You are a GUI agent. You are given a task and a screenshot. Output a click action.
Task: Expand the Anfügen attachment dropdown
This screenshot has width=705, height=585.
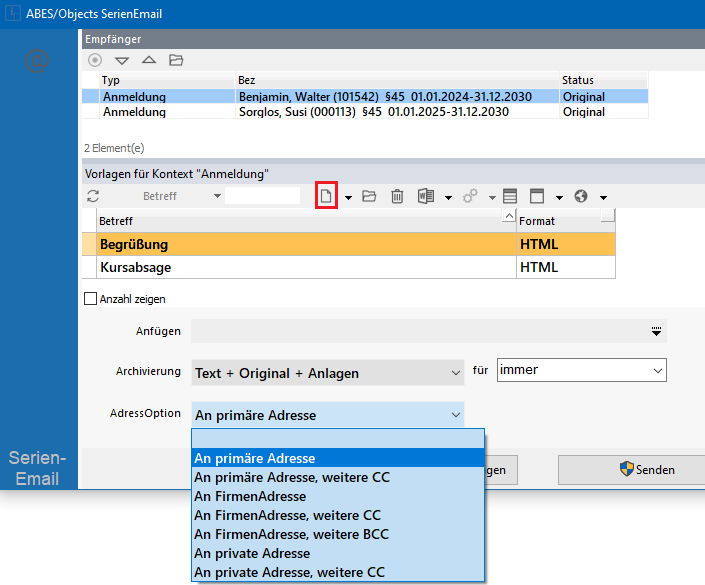(x=656, y=331)
